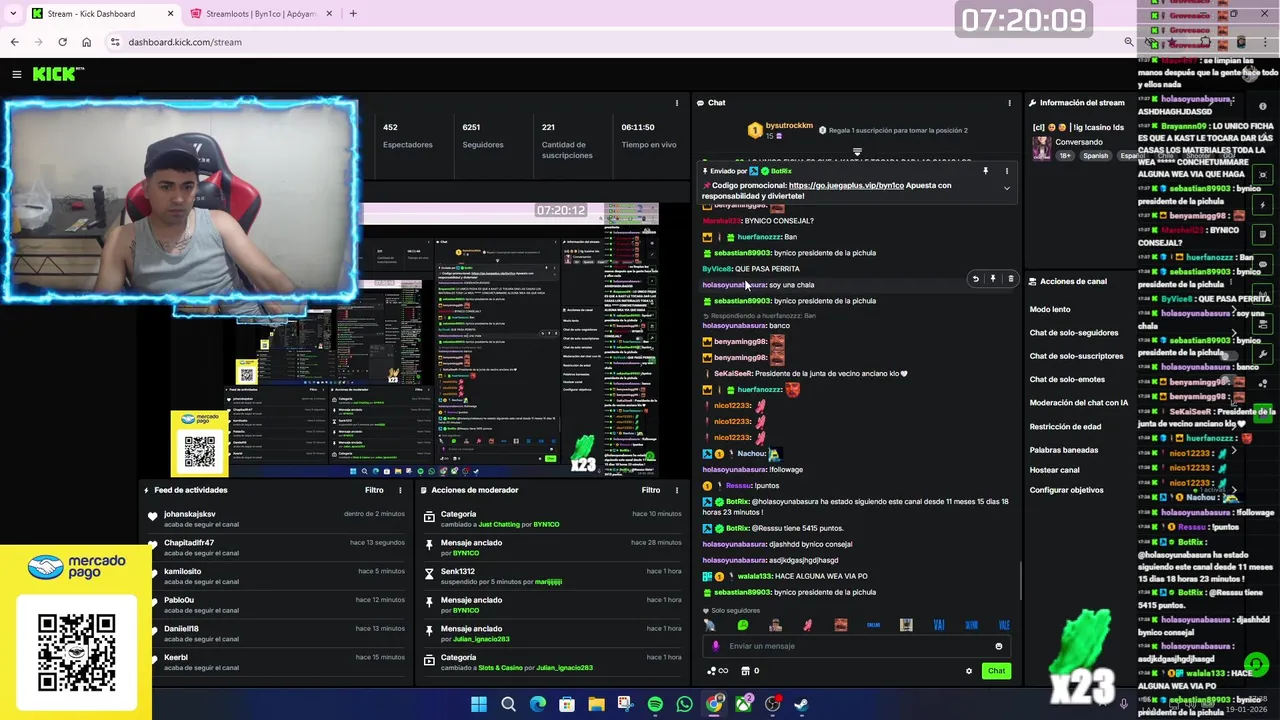The height and width of the screenshot is (720, 1280).
Task: Open Filtro in Feed de actividades
Action: click(374, 490)
